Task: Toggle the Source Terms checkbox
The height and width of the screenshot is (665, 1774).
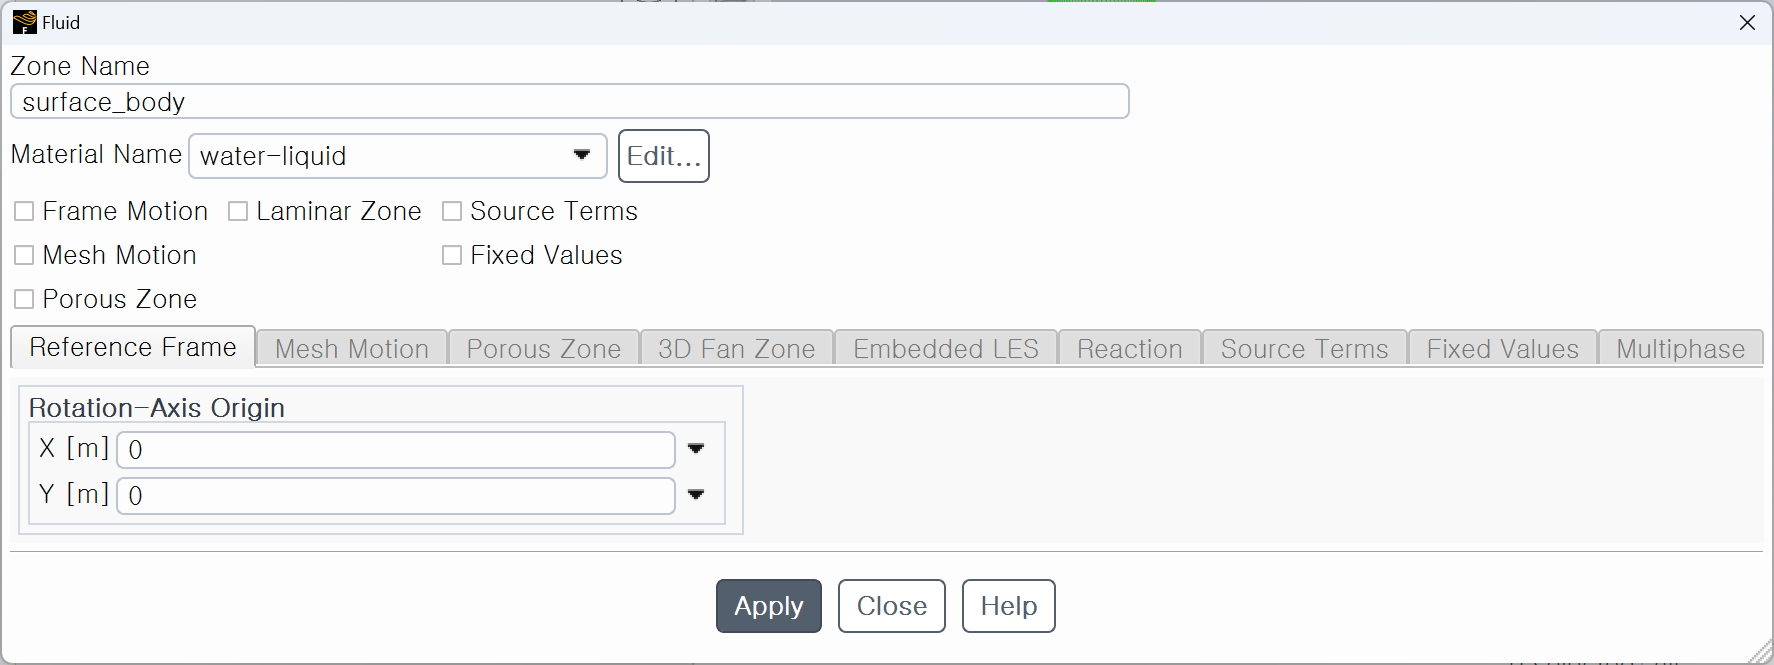Action: [452, 211]
